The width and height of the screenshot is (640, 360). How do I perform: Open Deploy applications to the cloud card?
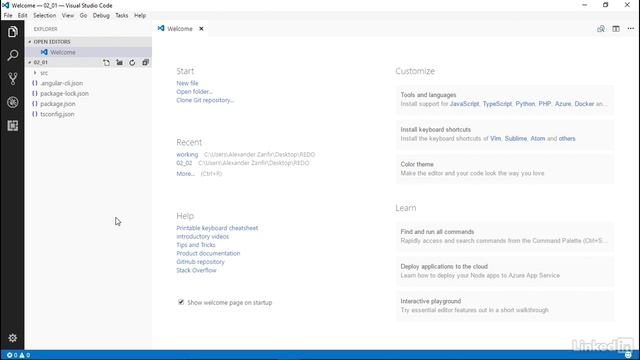click(504, 271)
